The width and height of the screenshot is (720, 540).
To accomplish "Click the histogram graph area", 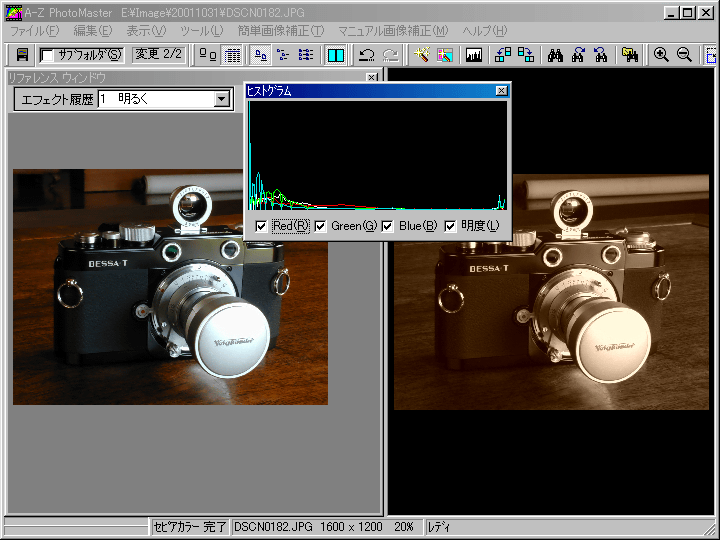I will 377,156.
